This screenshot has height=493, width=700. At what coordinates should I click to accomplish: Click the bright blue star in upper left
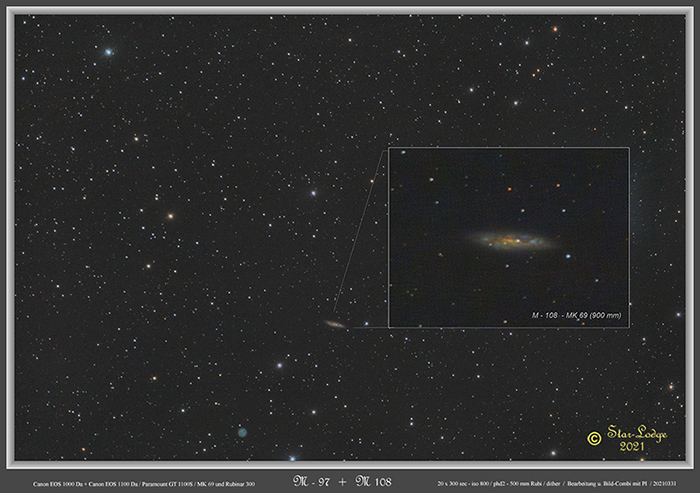click(x=108, y=52)
